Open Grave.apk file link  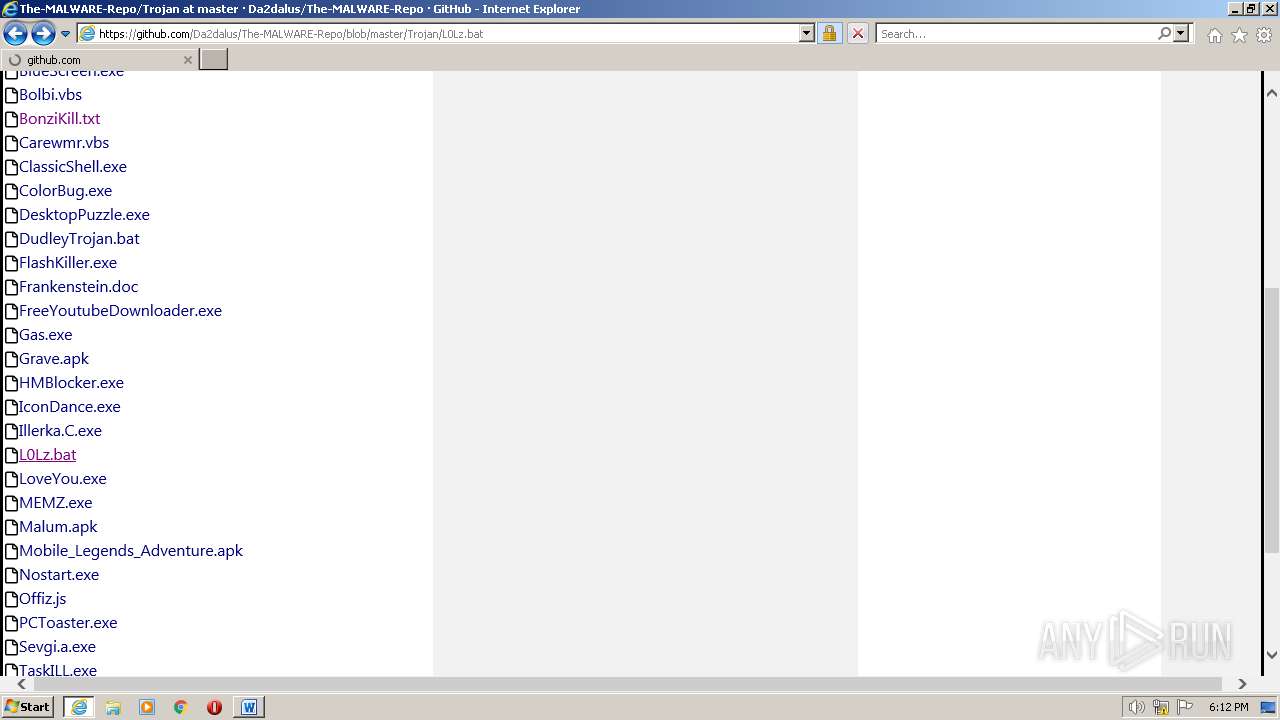click(54, 359)
